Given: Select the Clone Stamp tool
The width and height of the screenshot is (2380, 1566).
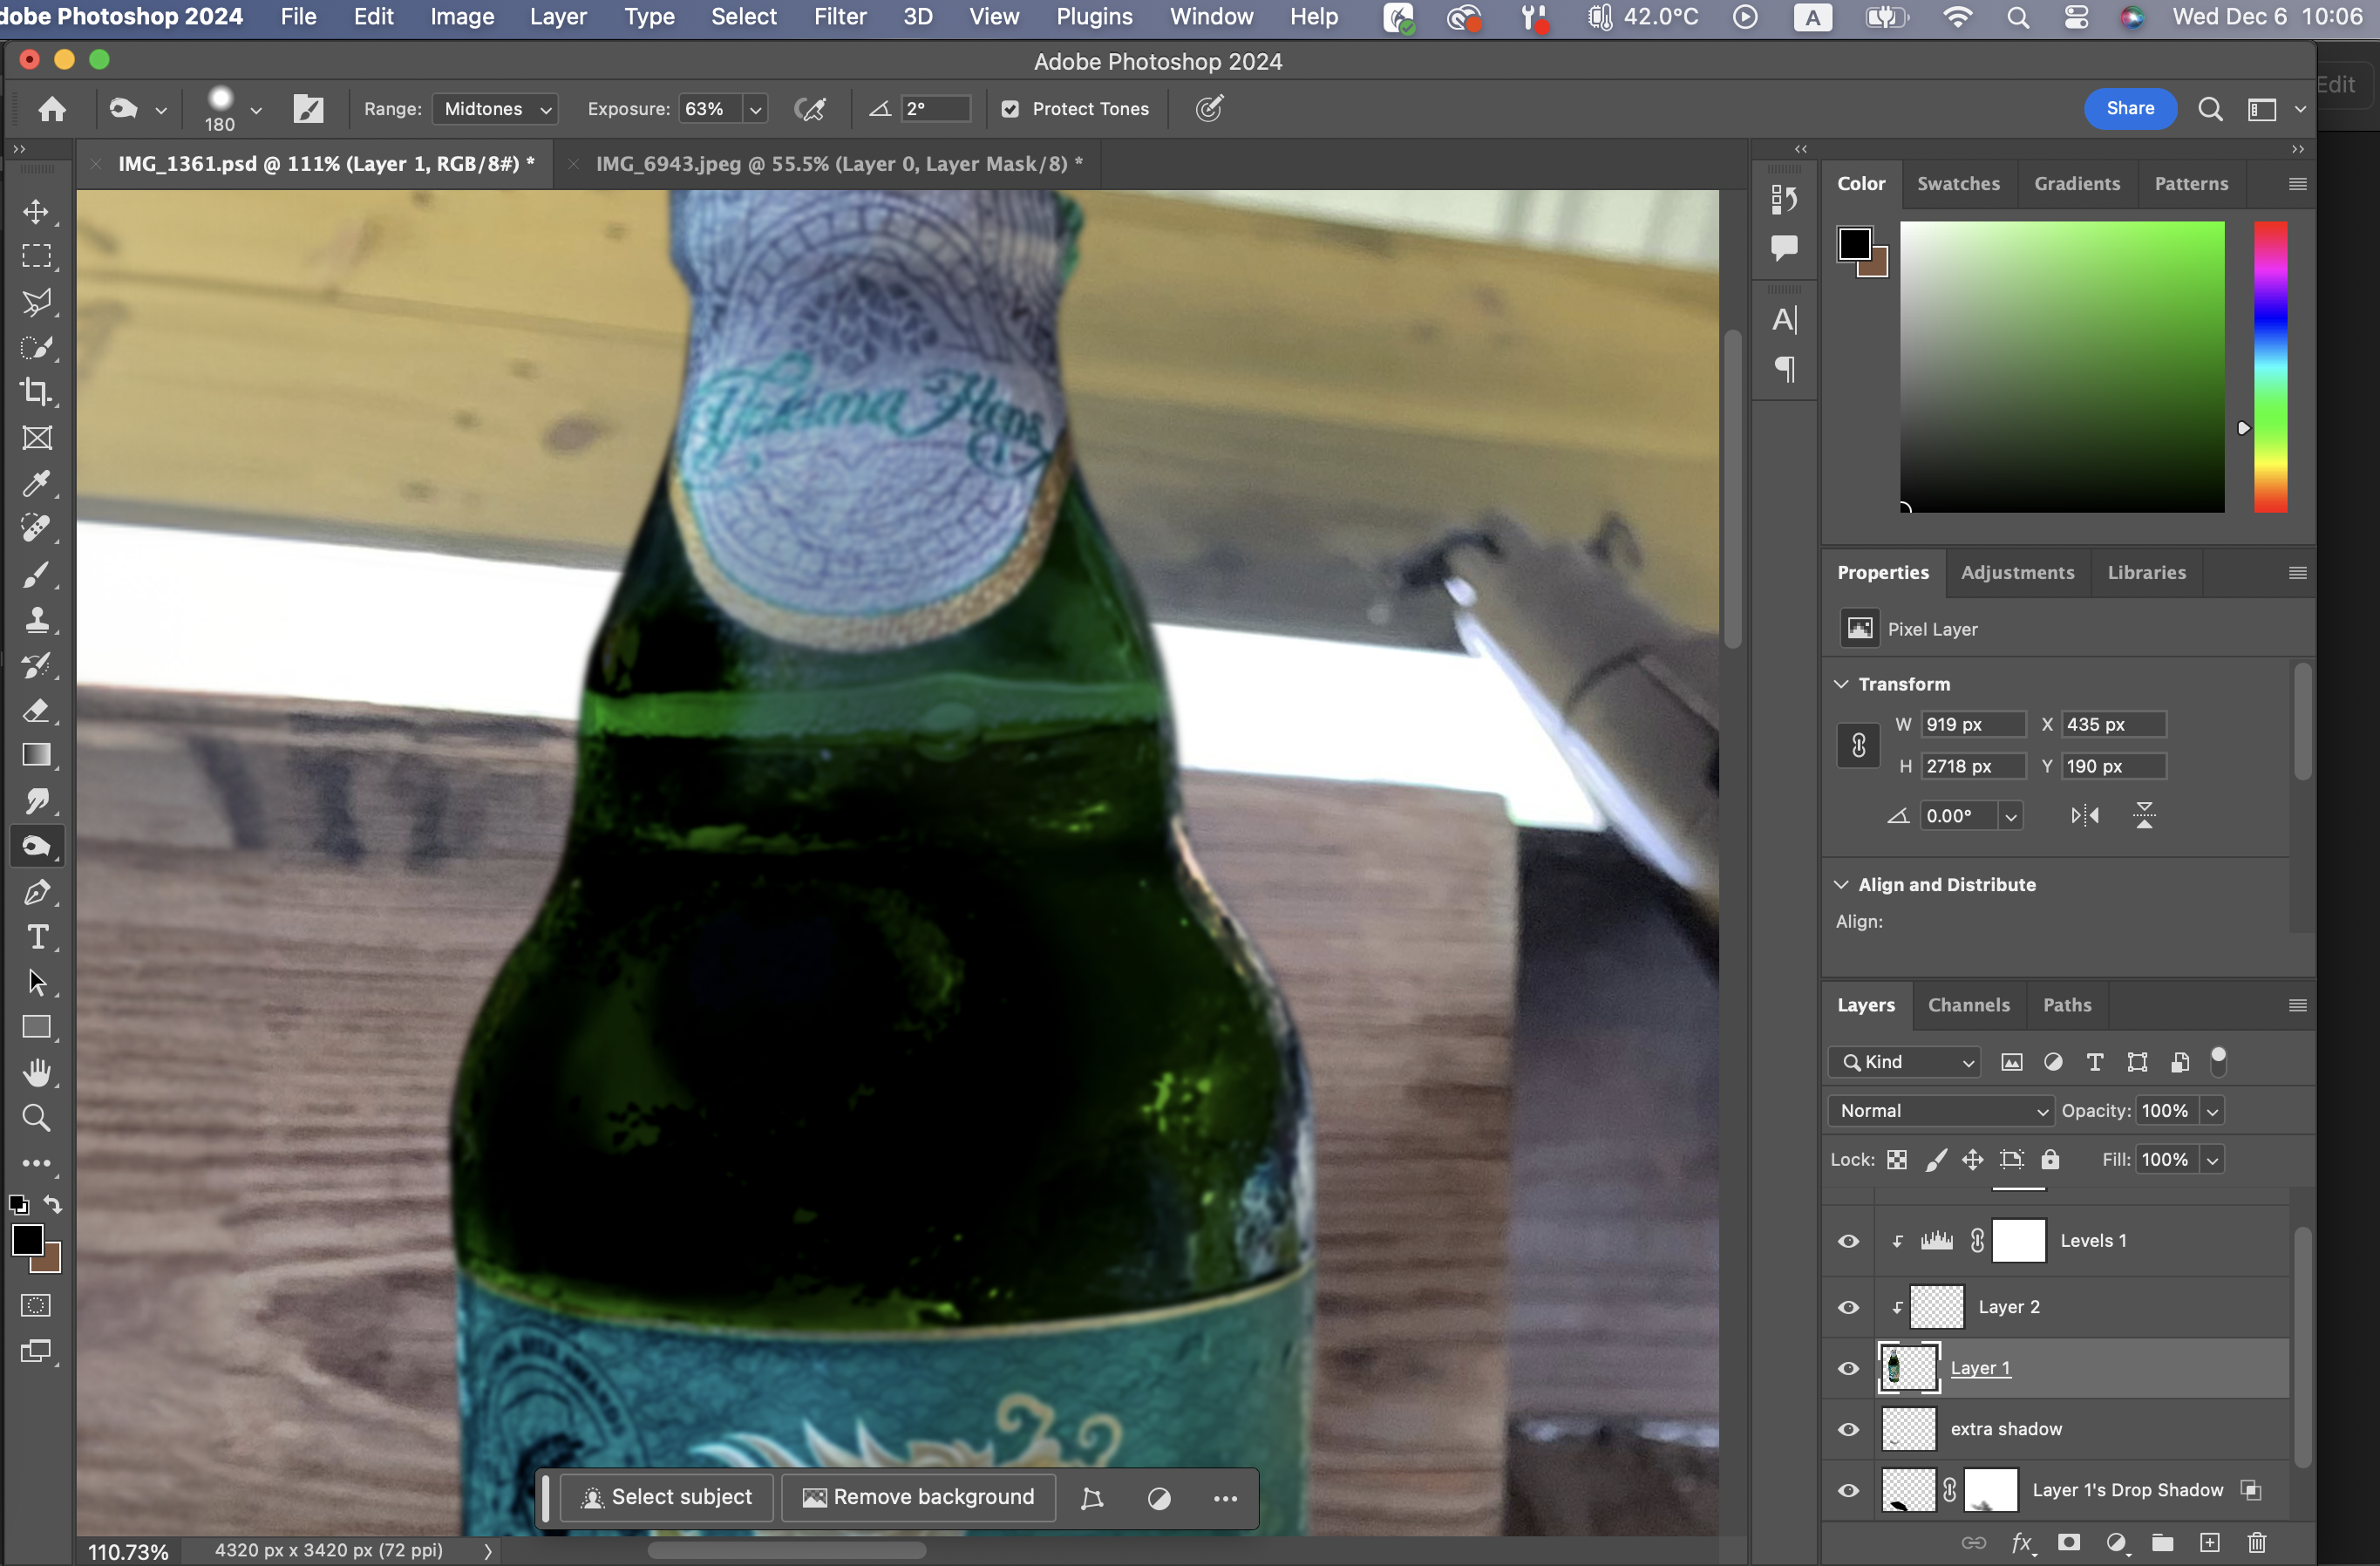Looking at the screenshot, I should pos(36,620).
